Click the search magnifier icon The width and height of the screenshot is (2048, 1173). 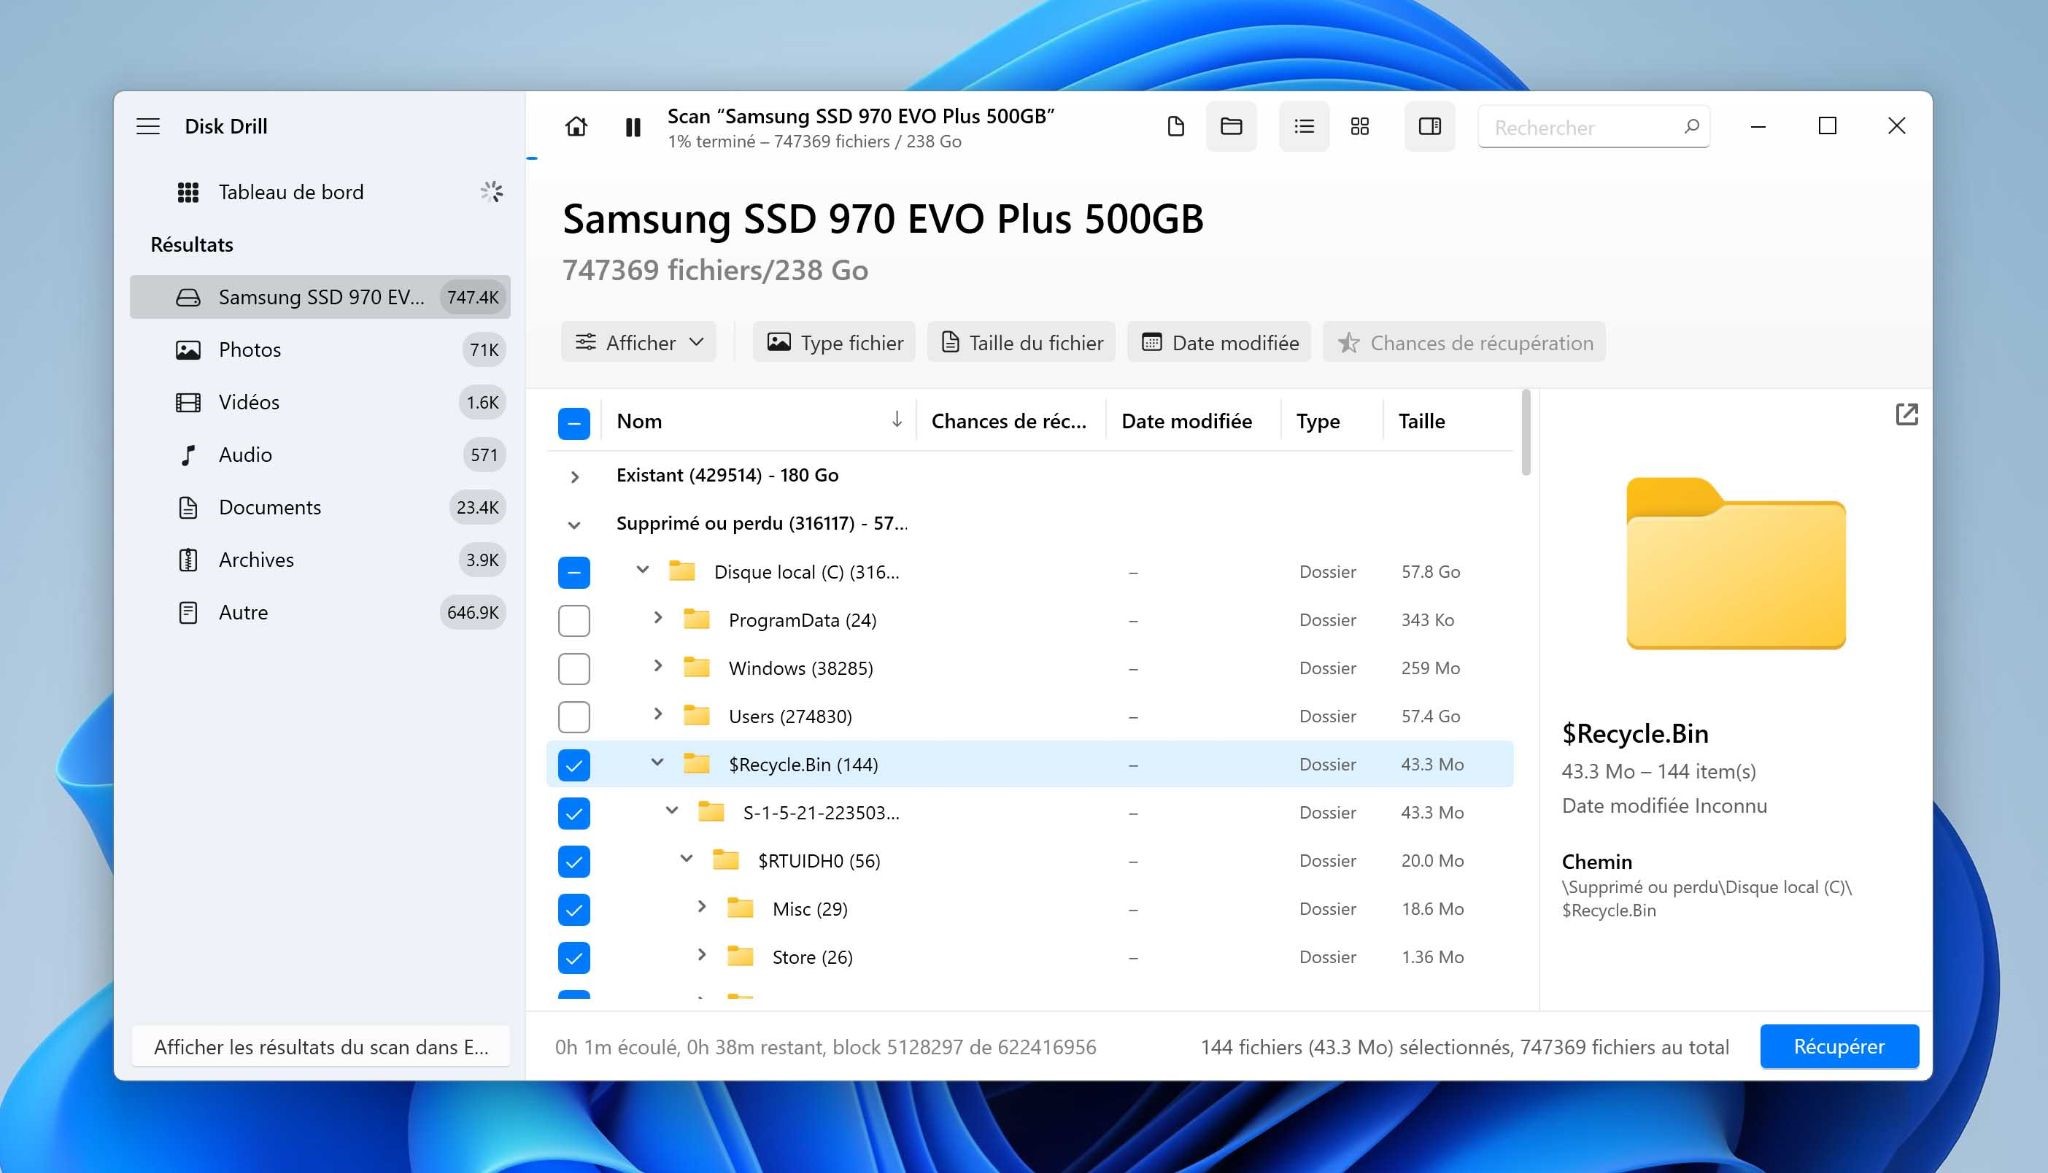click(1691, 127)
